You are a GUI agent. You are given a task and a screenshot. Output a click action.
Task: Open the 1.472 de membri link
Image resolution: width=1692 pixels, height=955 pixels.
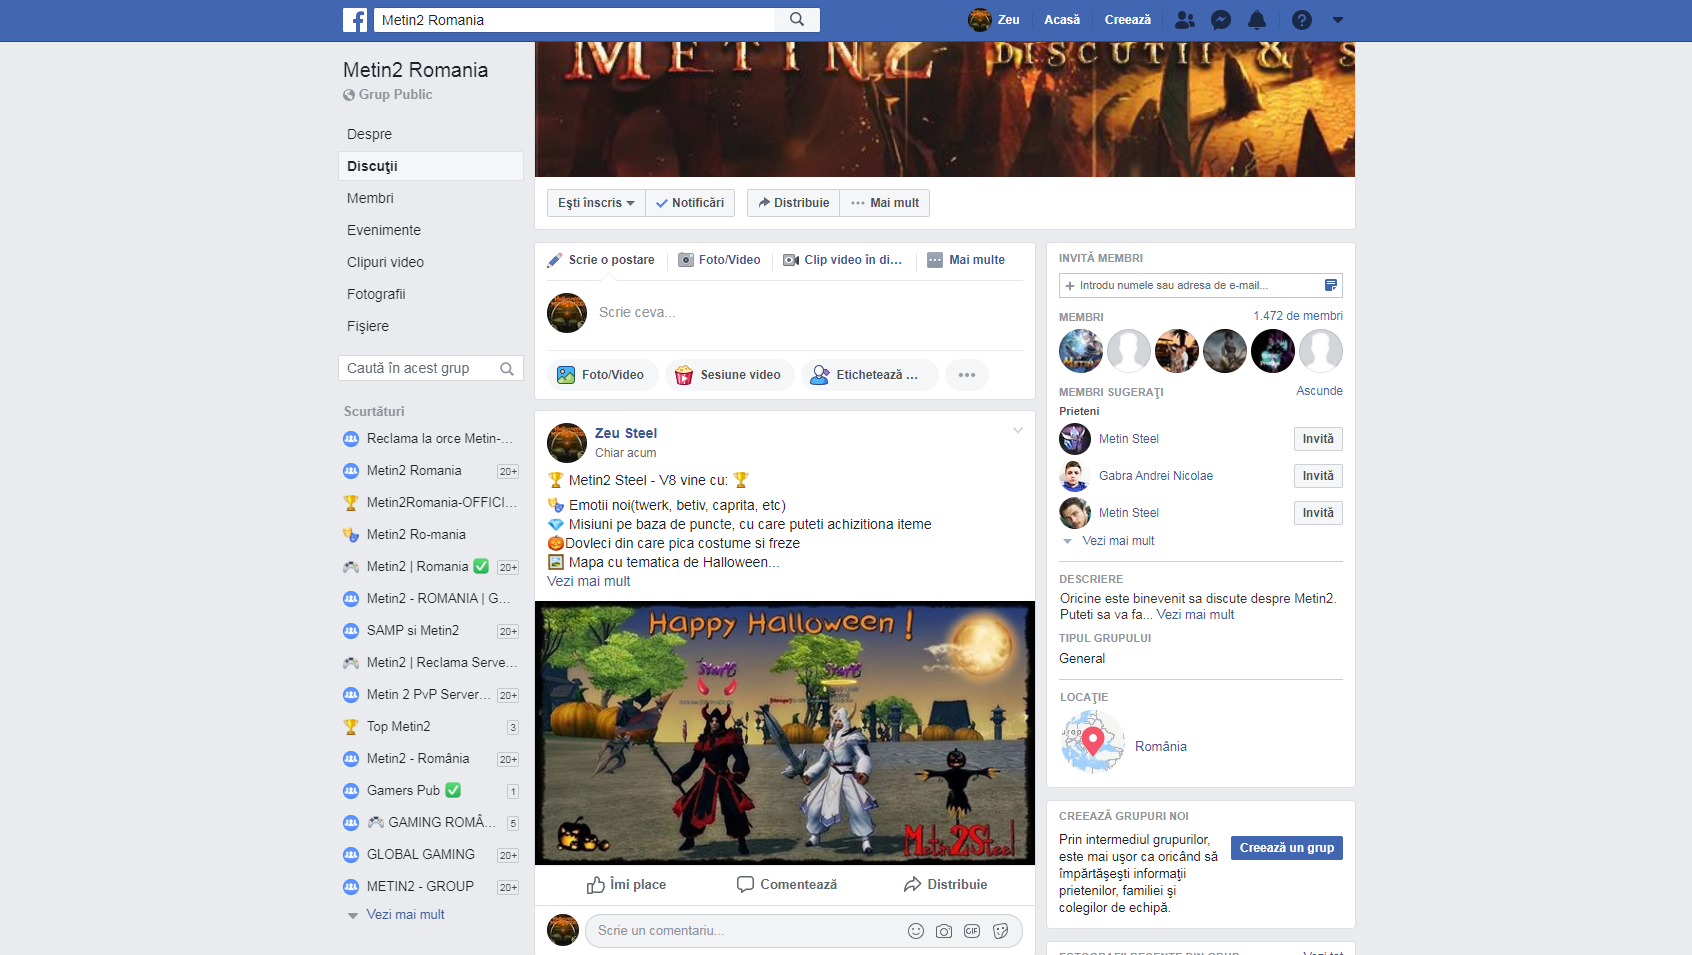1298,316
